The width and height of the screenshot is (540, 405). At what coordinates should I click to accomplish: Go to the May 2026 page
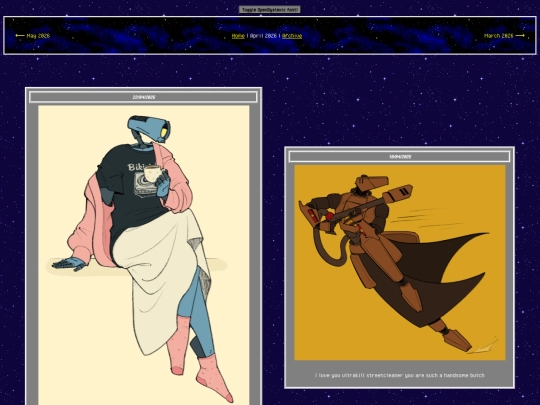(x=33, y=35)
